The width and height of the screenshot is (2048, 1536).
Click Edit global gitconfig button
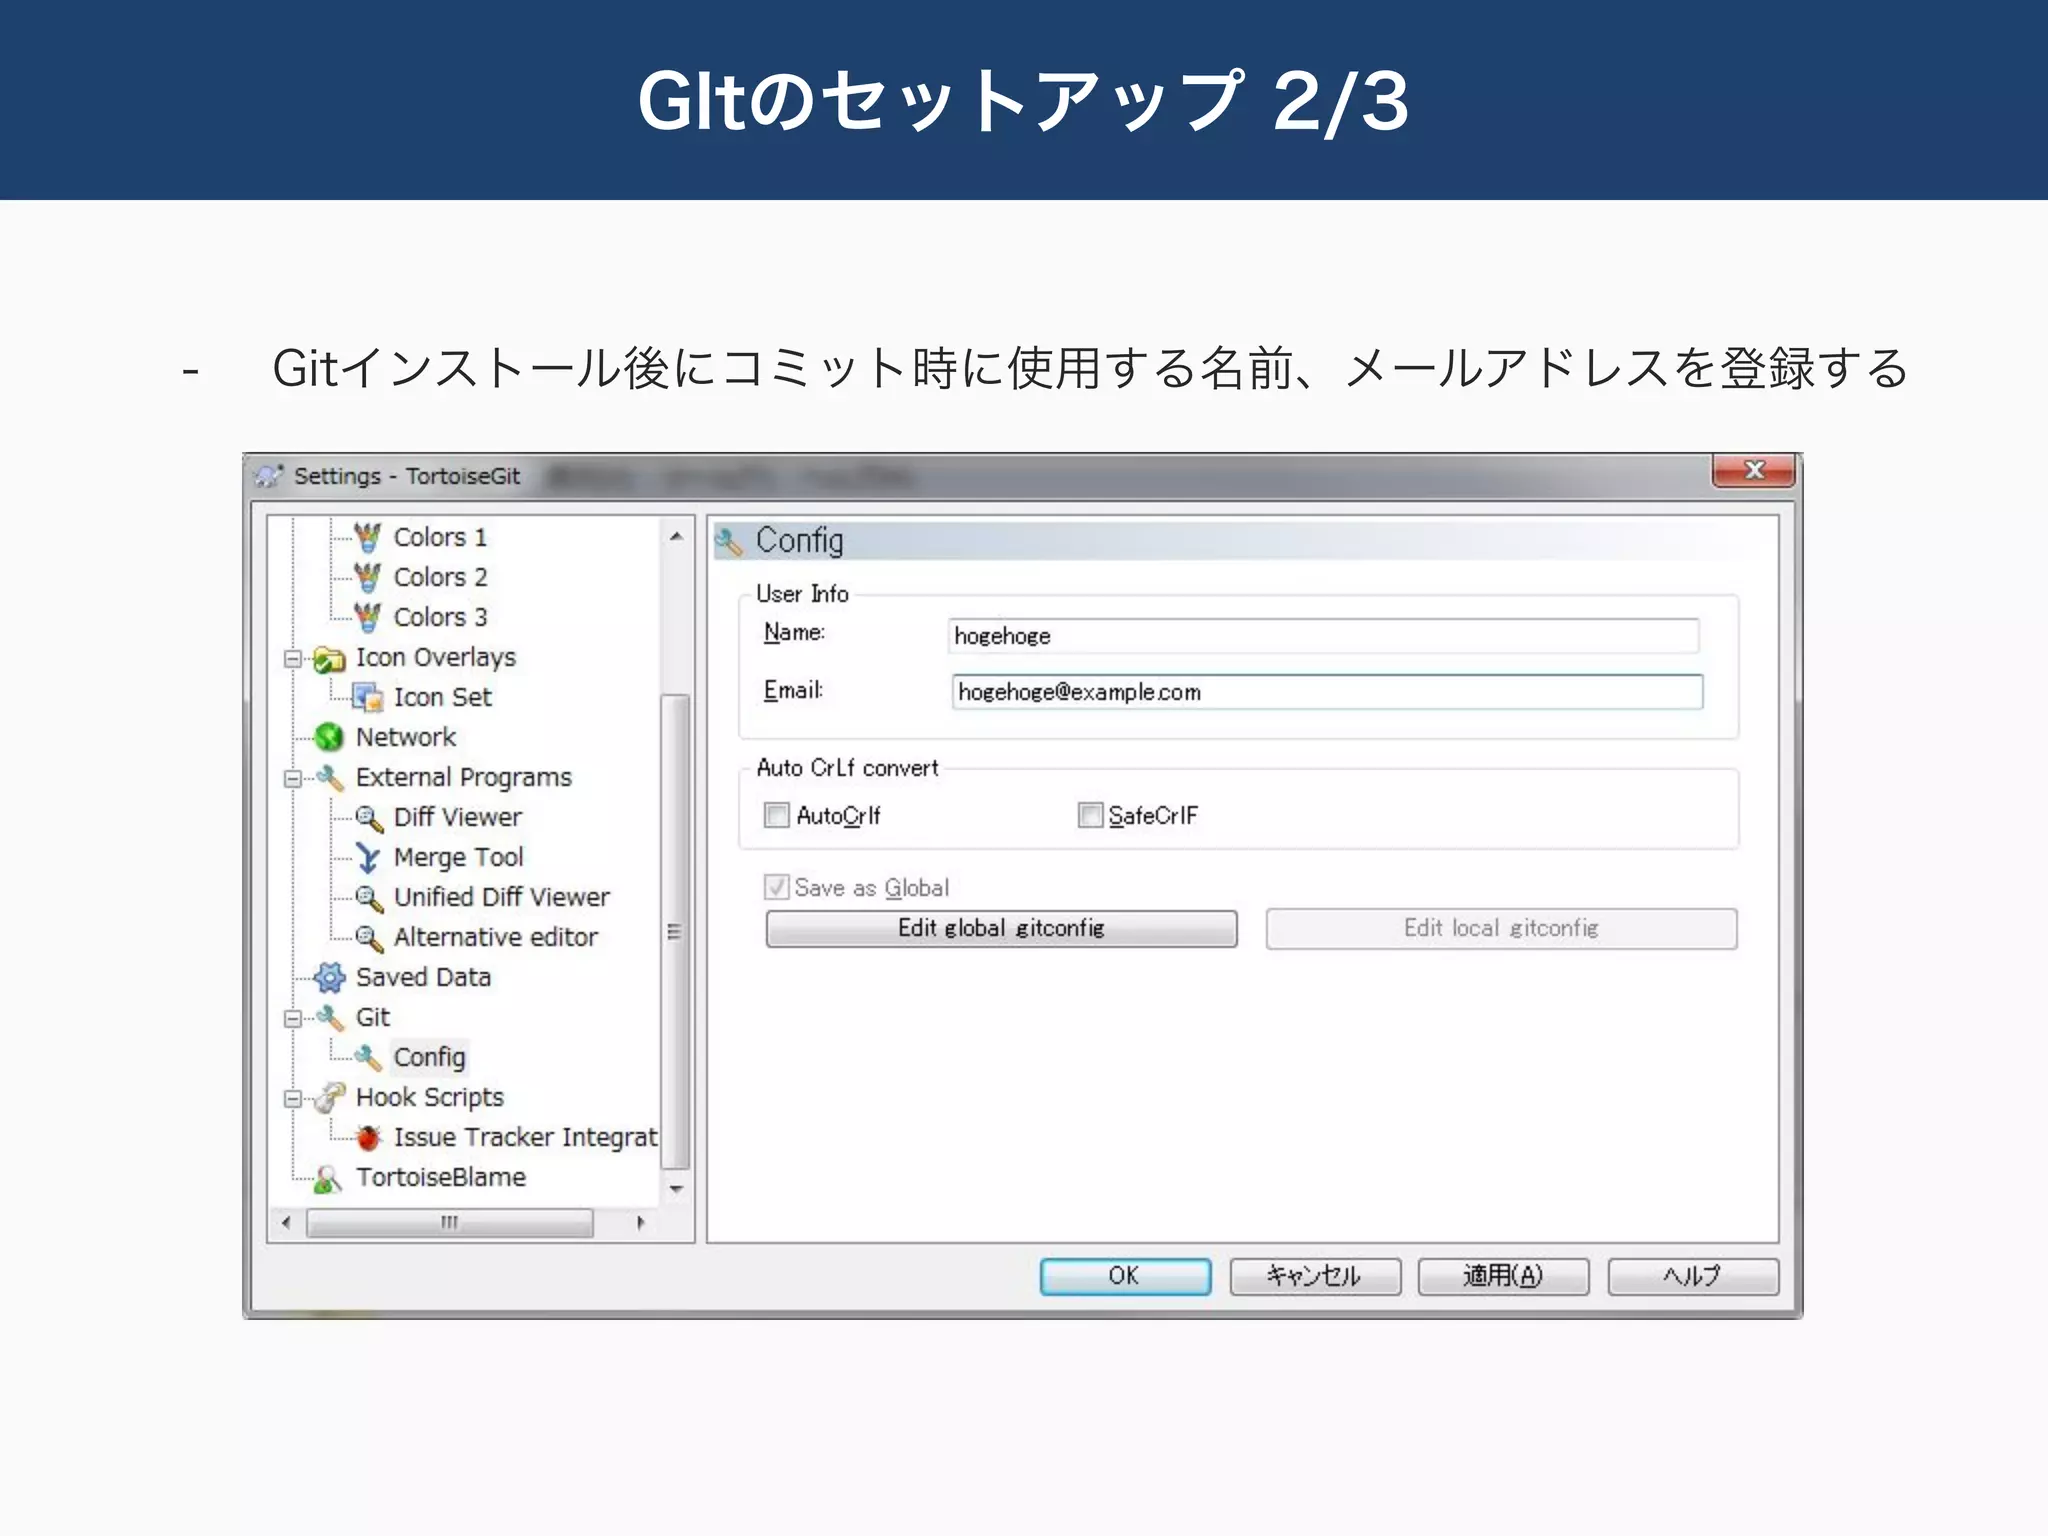click(x=1001, y=928)
